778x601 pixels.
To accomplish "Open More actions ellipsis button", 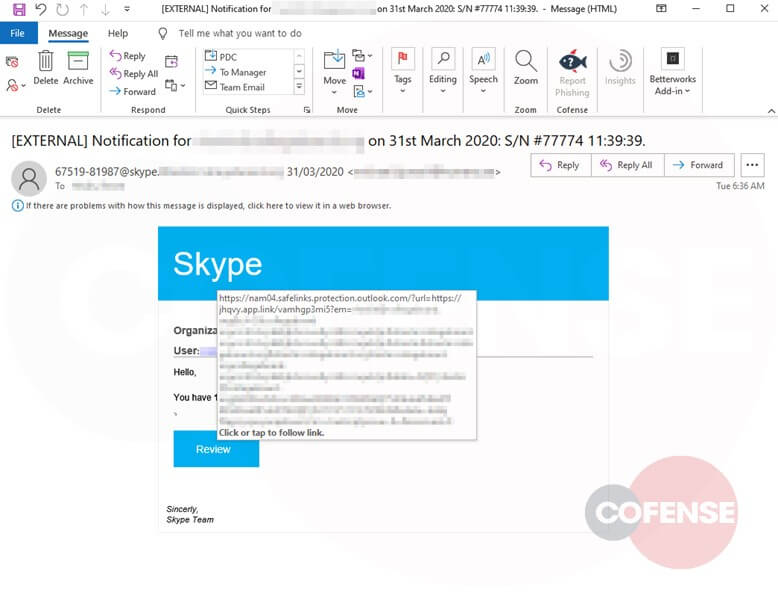I will 752,165.
